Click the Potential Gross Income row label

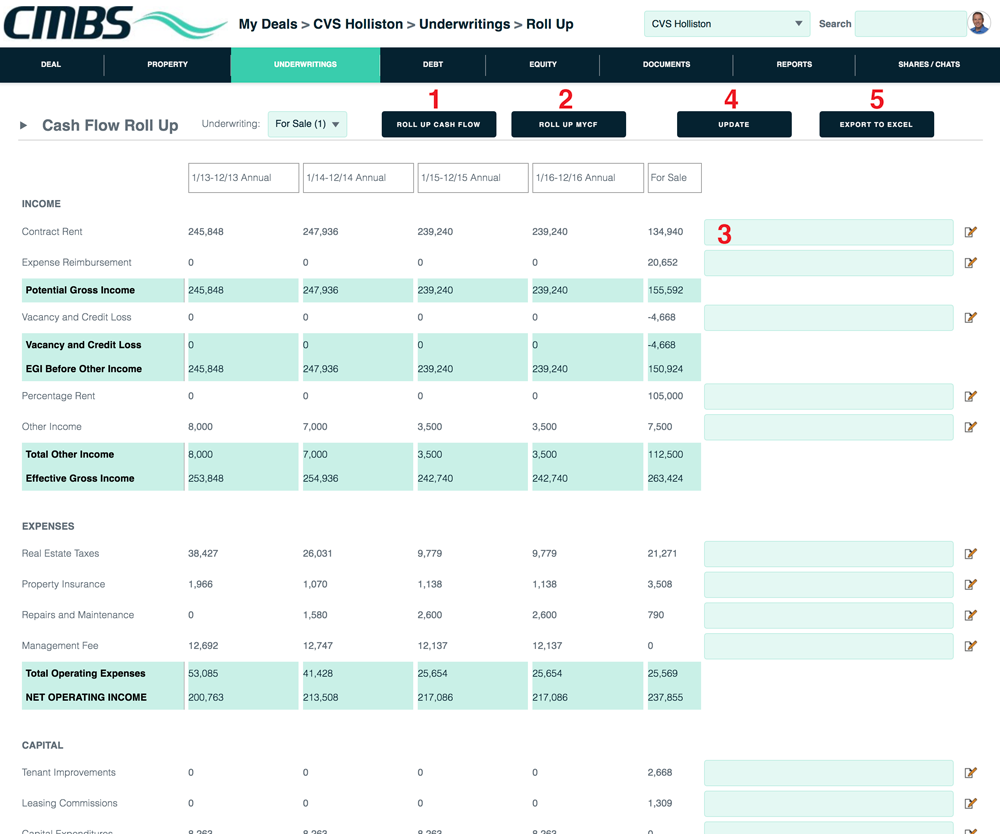point(80,290)
